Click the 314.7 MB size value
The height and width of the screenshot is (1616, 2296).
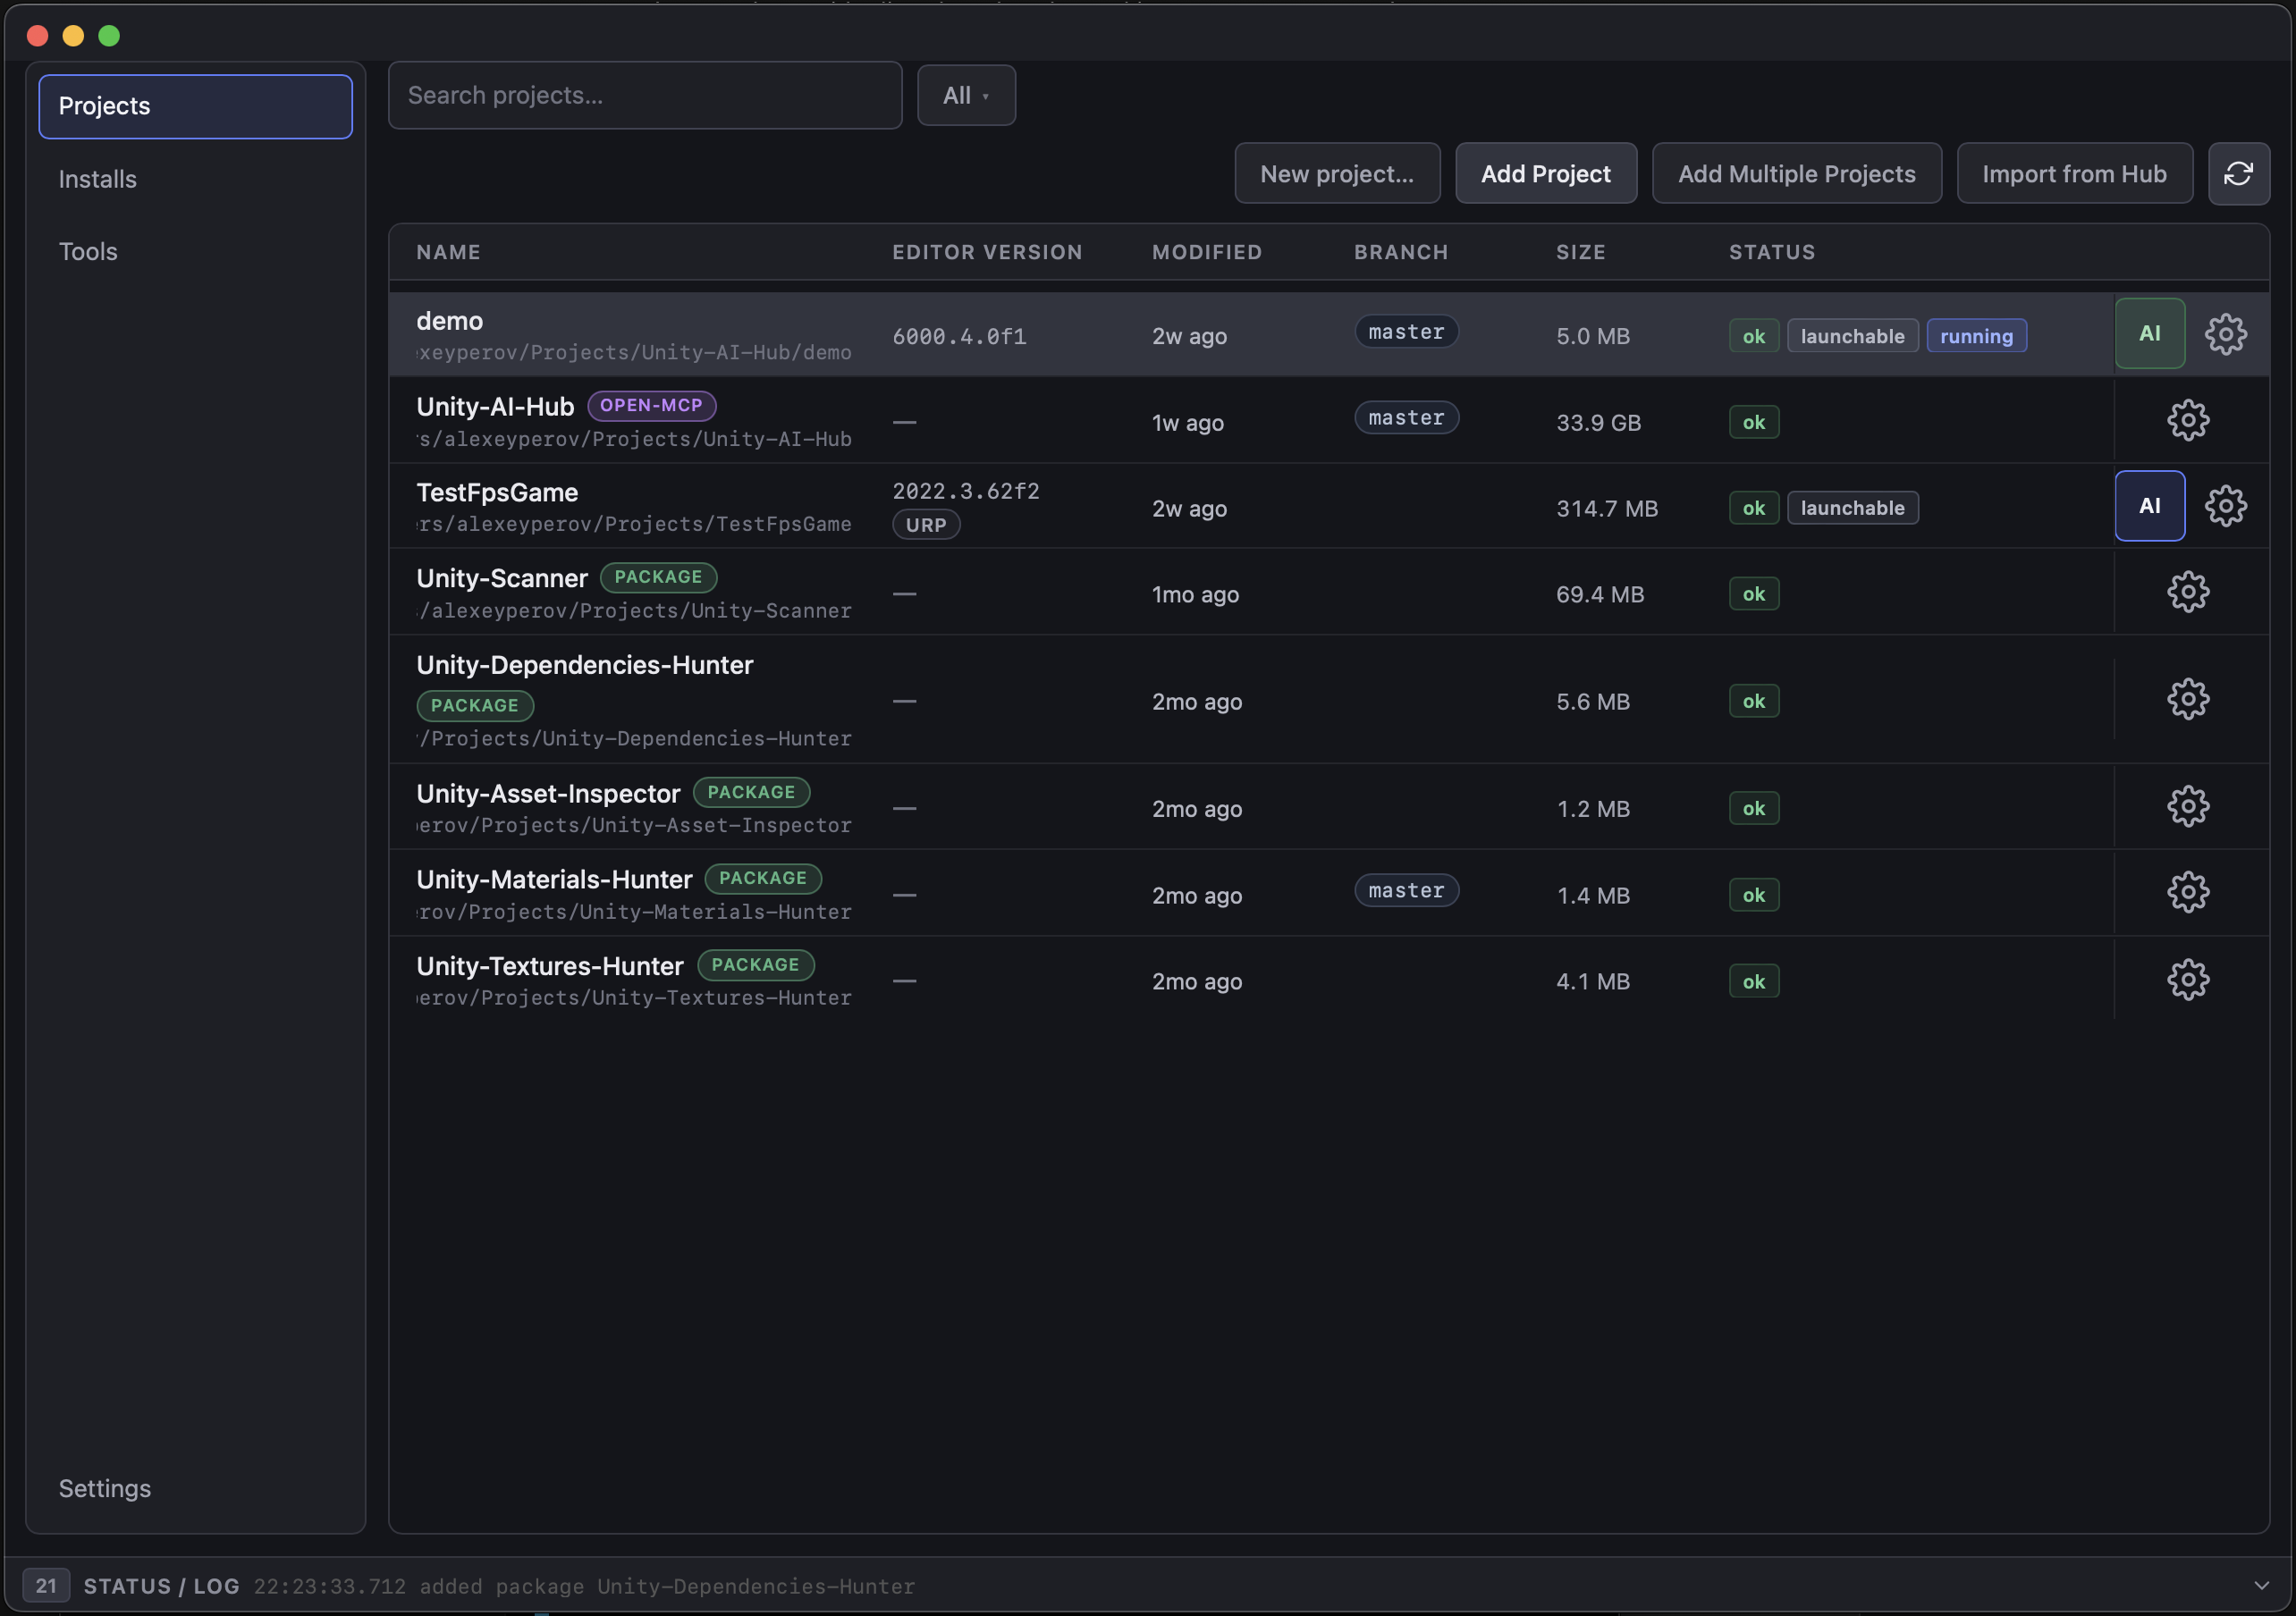[1607, 509]
